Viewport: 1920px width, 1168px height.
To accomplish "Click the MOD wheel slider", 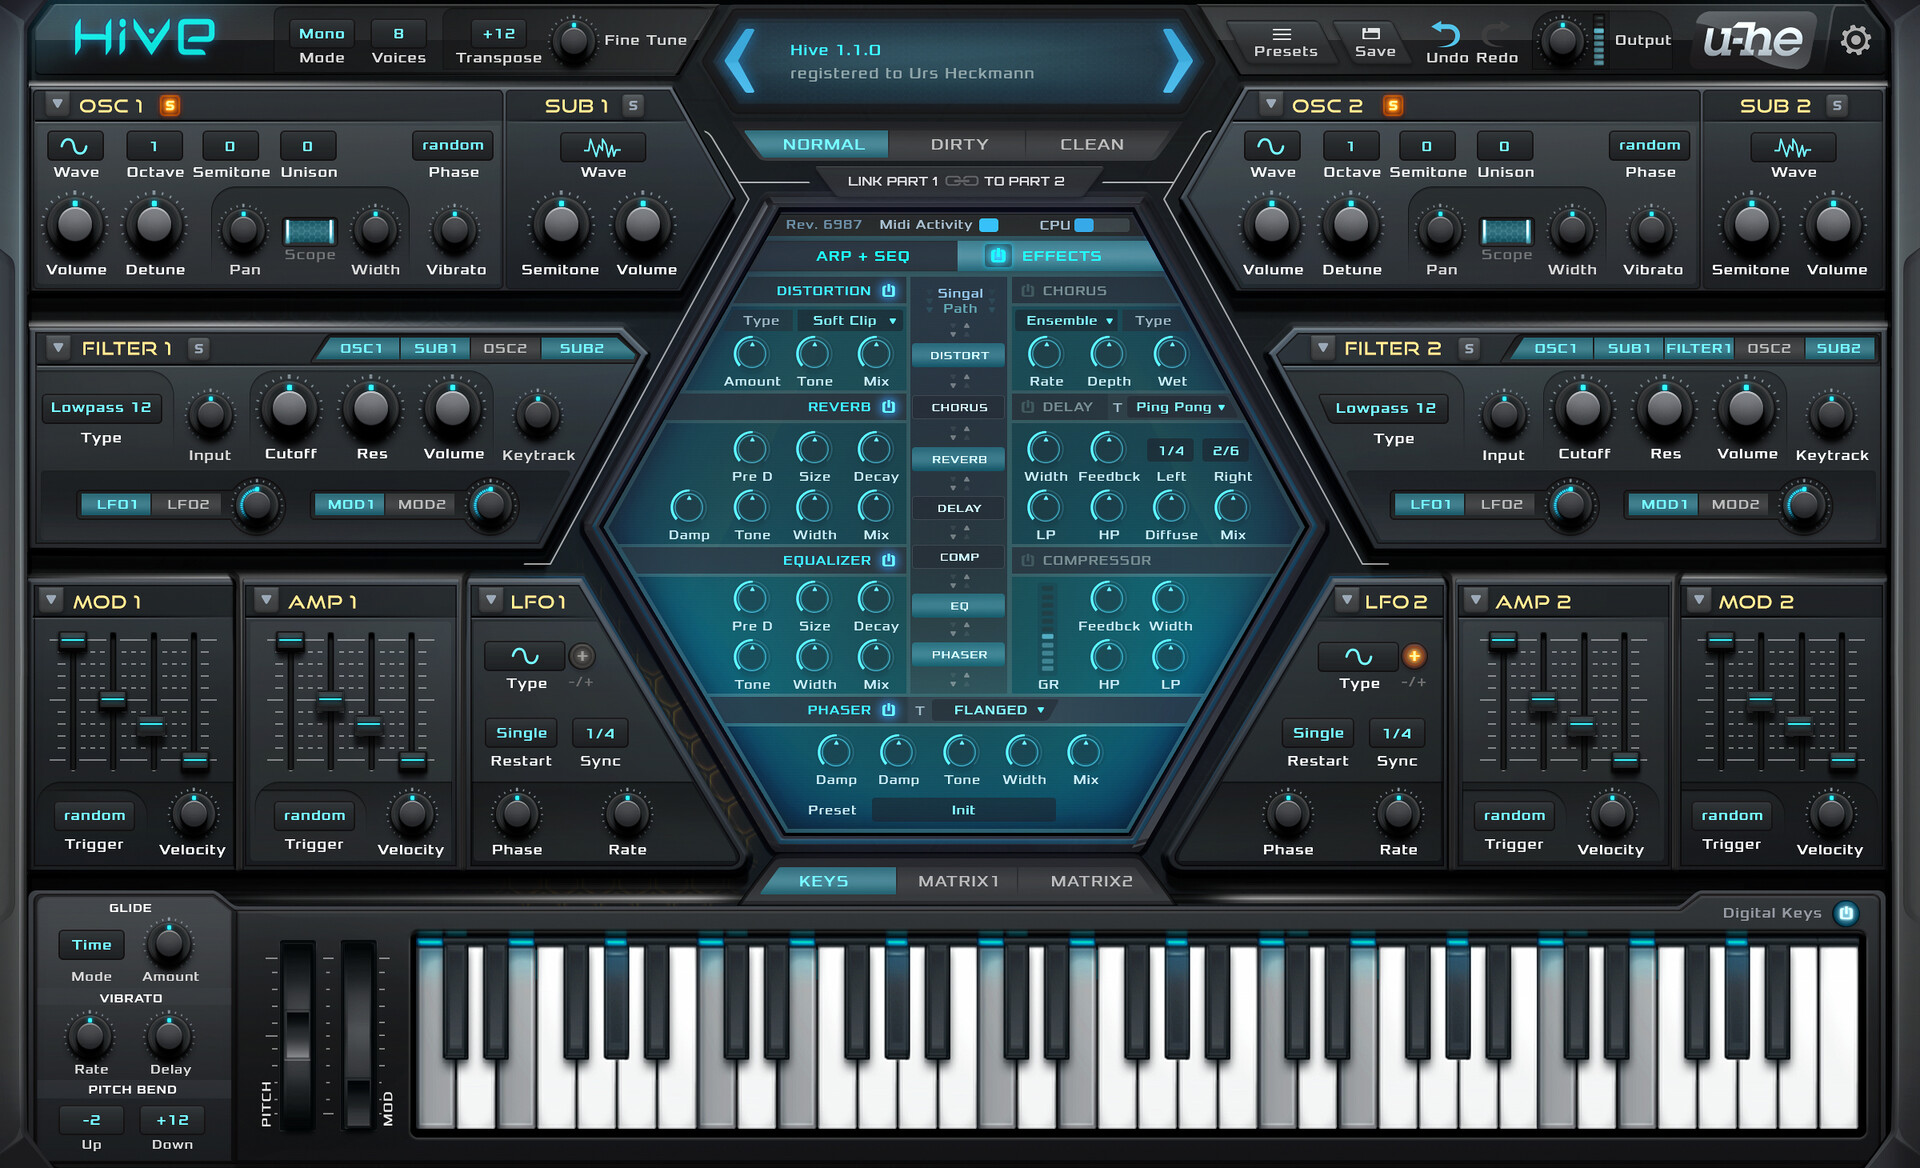I will click(358, 1035).
